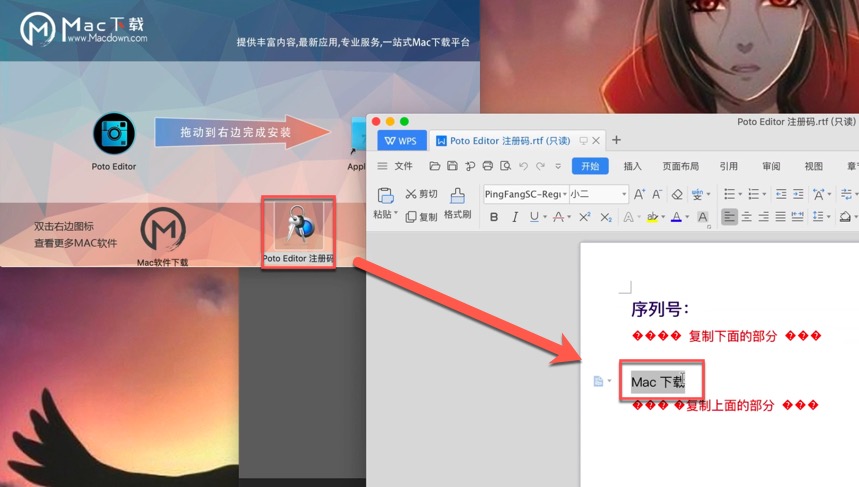Image resolution: width=859 pixels, height=487 pixels.
Task: Click the Save disk icon in WPS toolbar
Action: point(452,166)
